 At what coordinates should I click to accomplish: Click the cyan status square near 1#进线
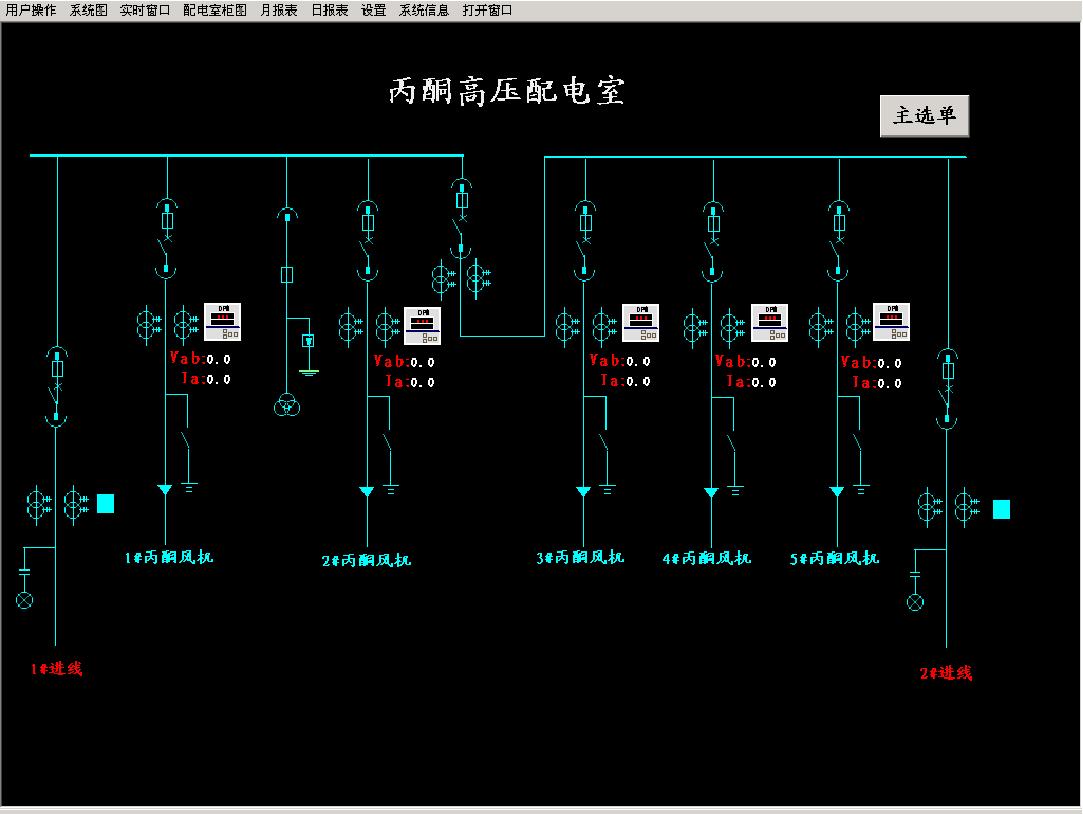coord(105,503)
